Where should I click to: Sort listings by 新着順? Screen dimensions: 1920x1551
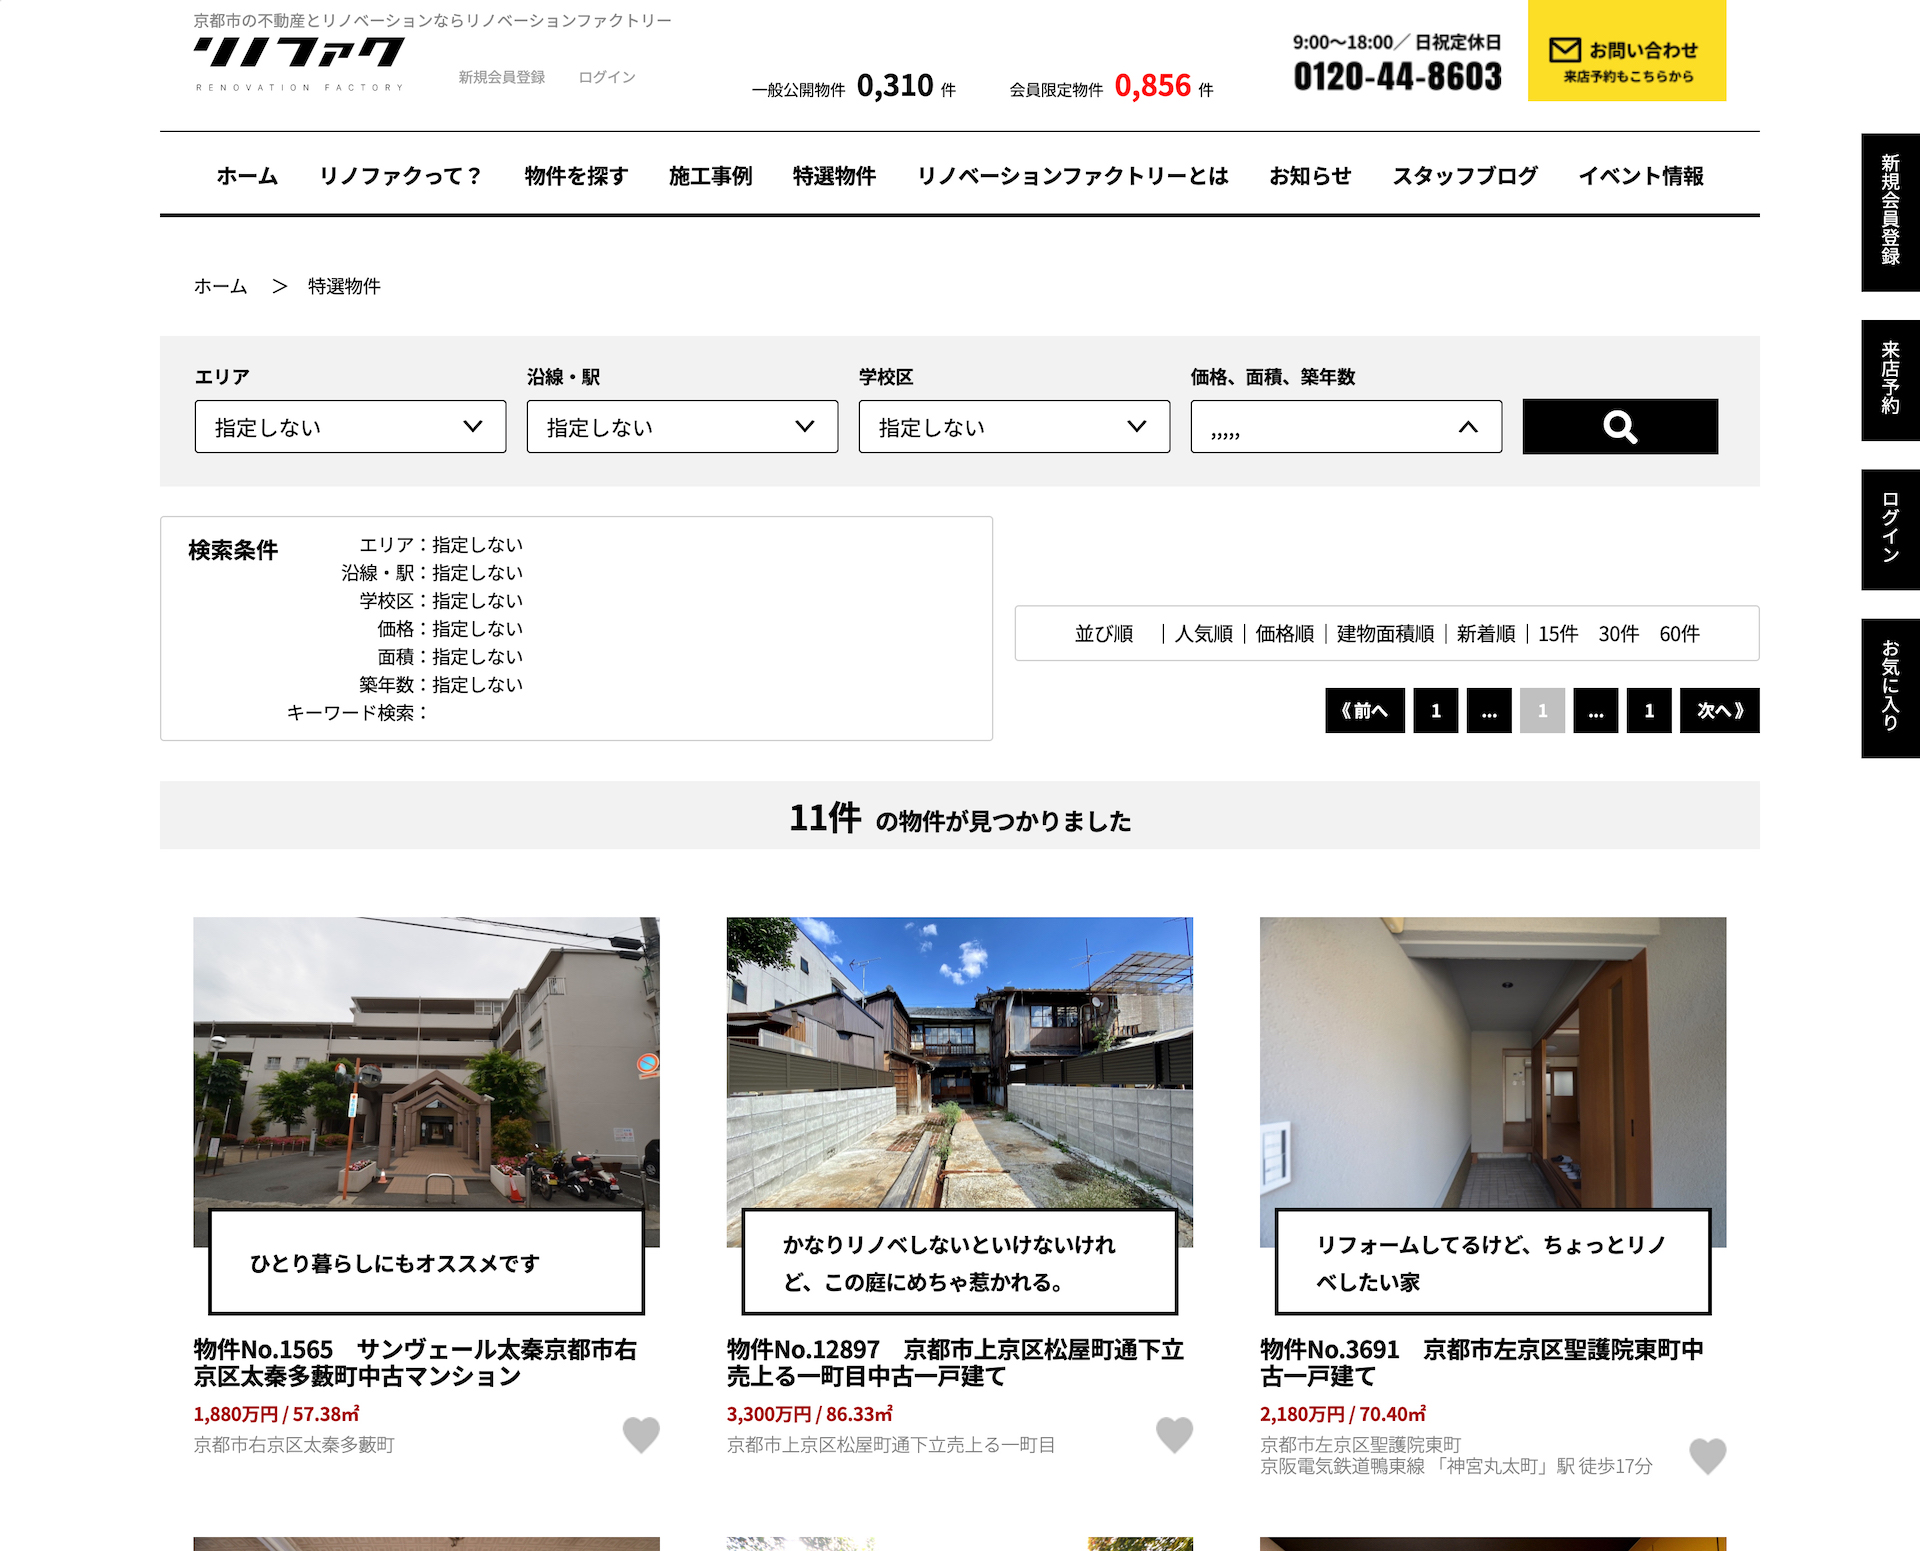point(1486,634)
